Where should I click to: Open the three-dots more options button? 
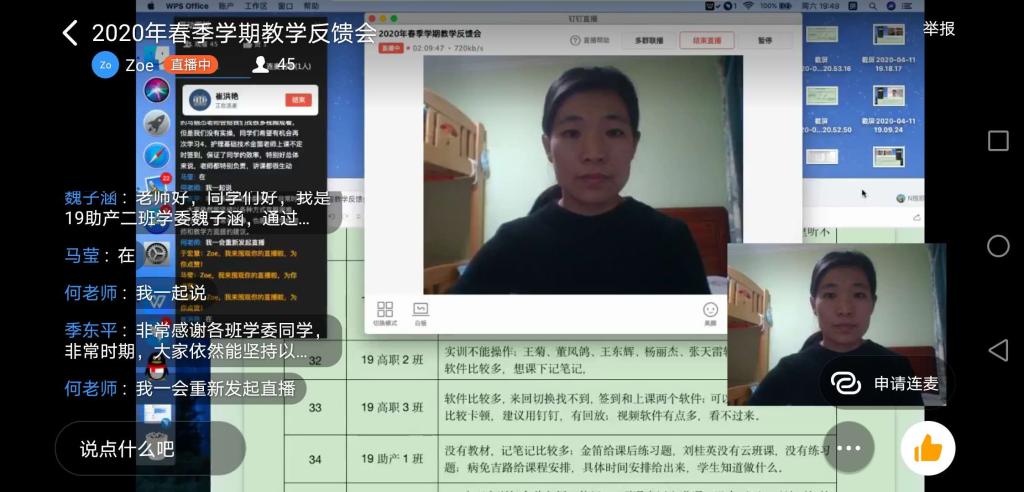pos(848,449)
